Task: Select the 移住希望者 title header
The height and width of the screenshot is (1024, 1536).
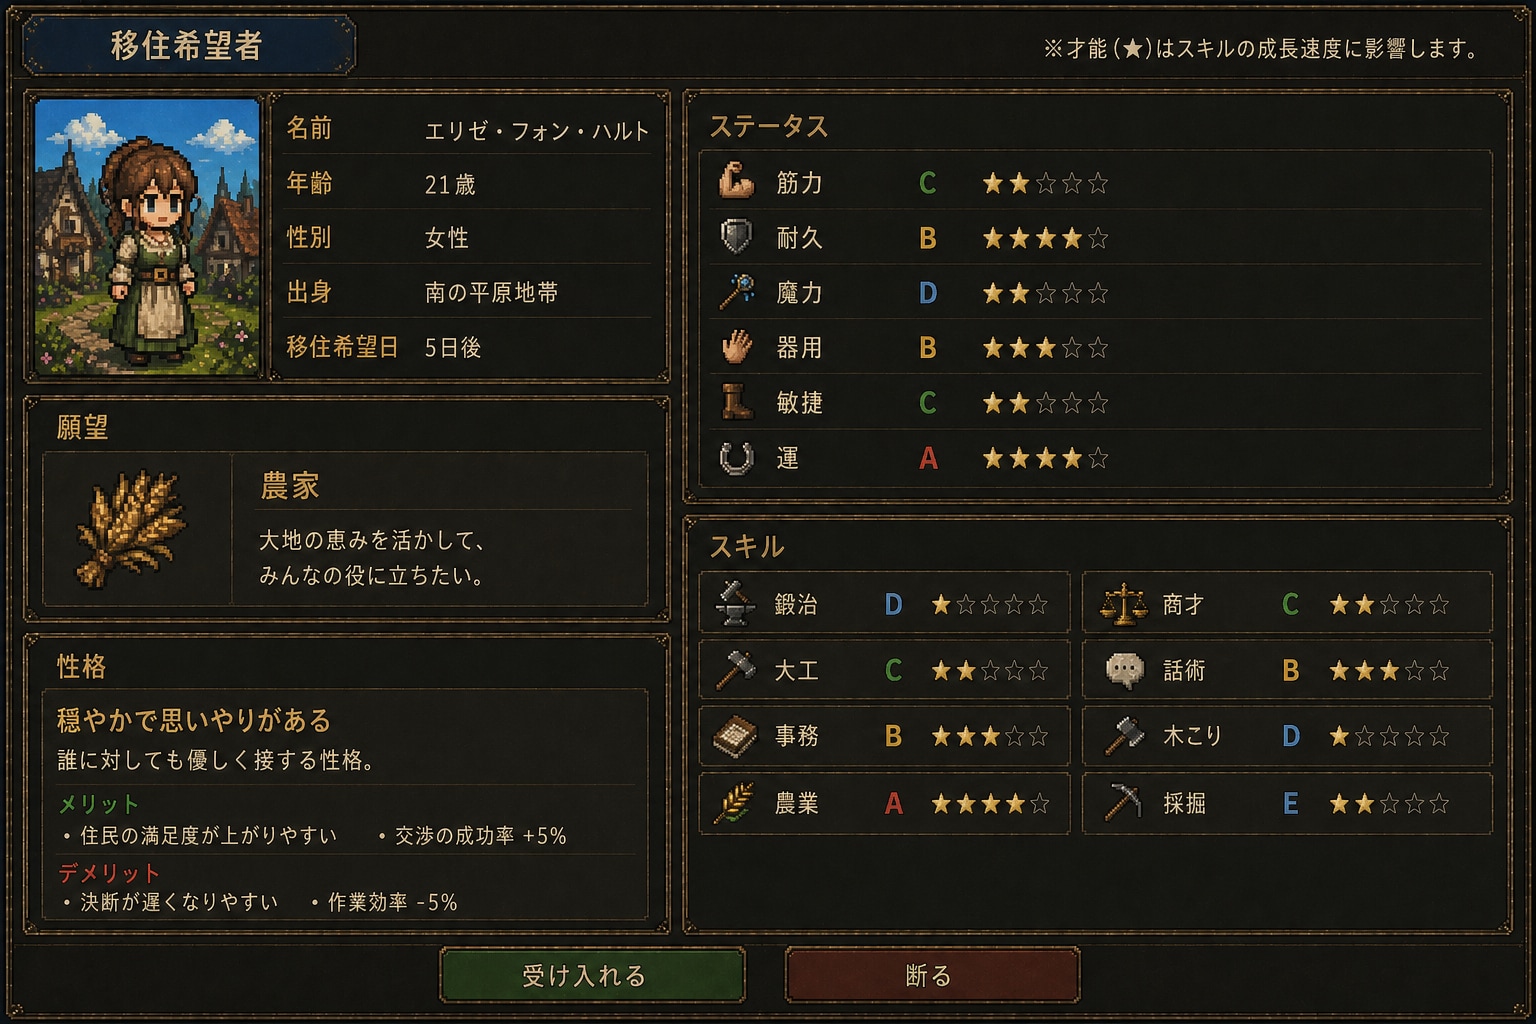Action: click(x=188, y=45)
